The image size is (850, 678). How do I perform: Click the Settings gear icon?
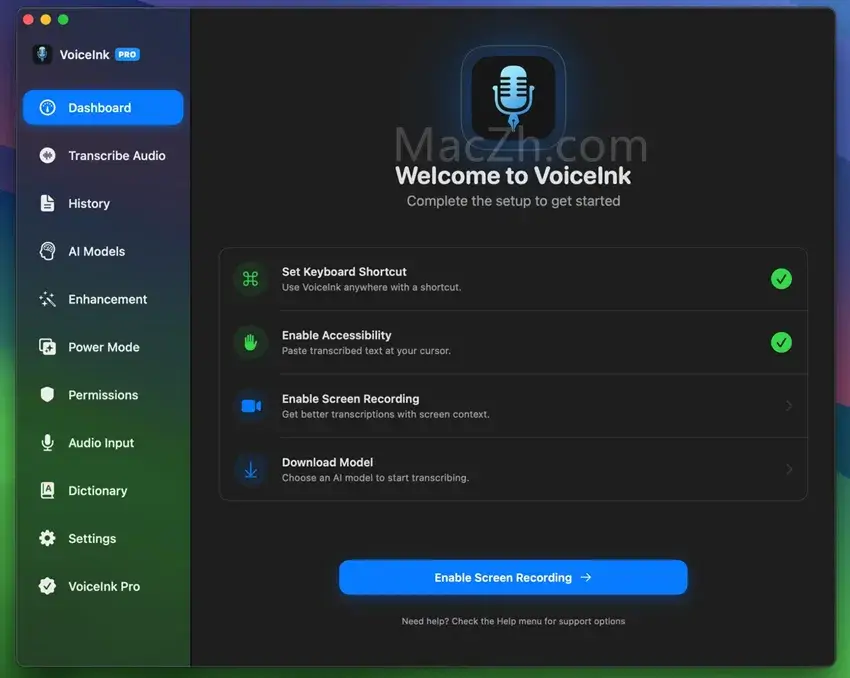(x=48, y=538)
